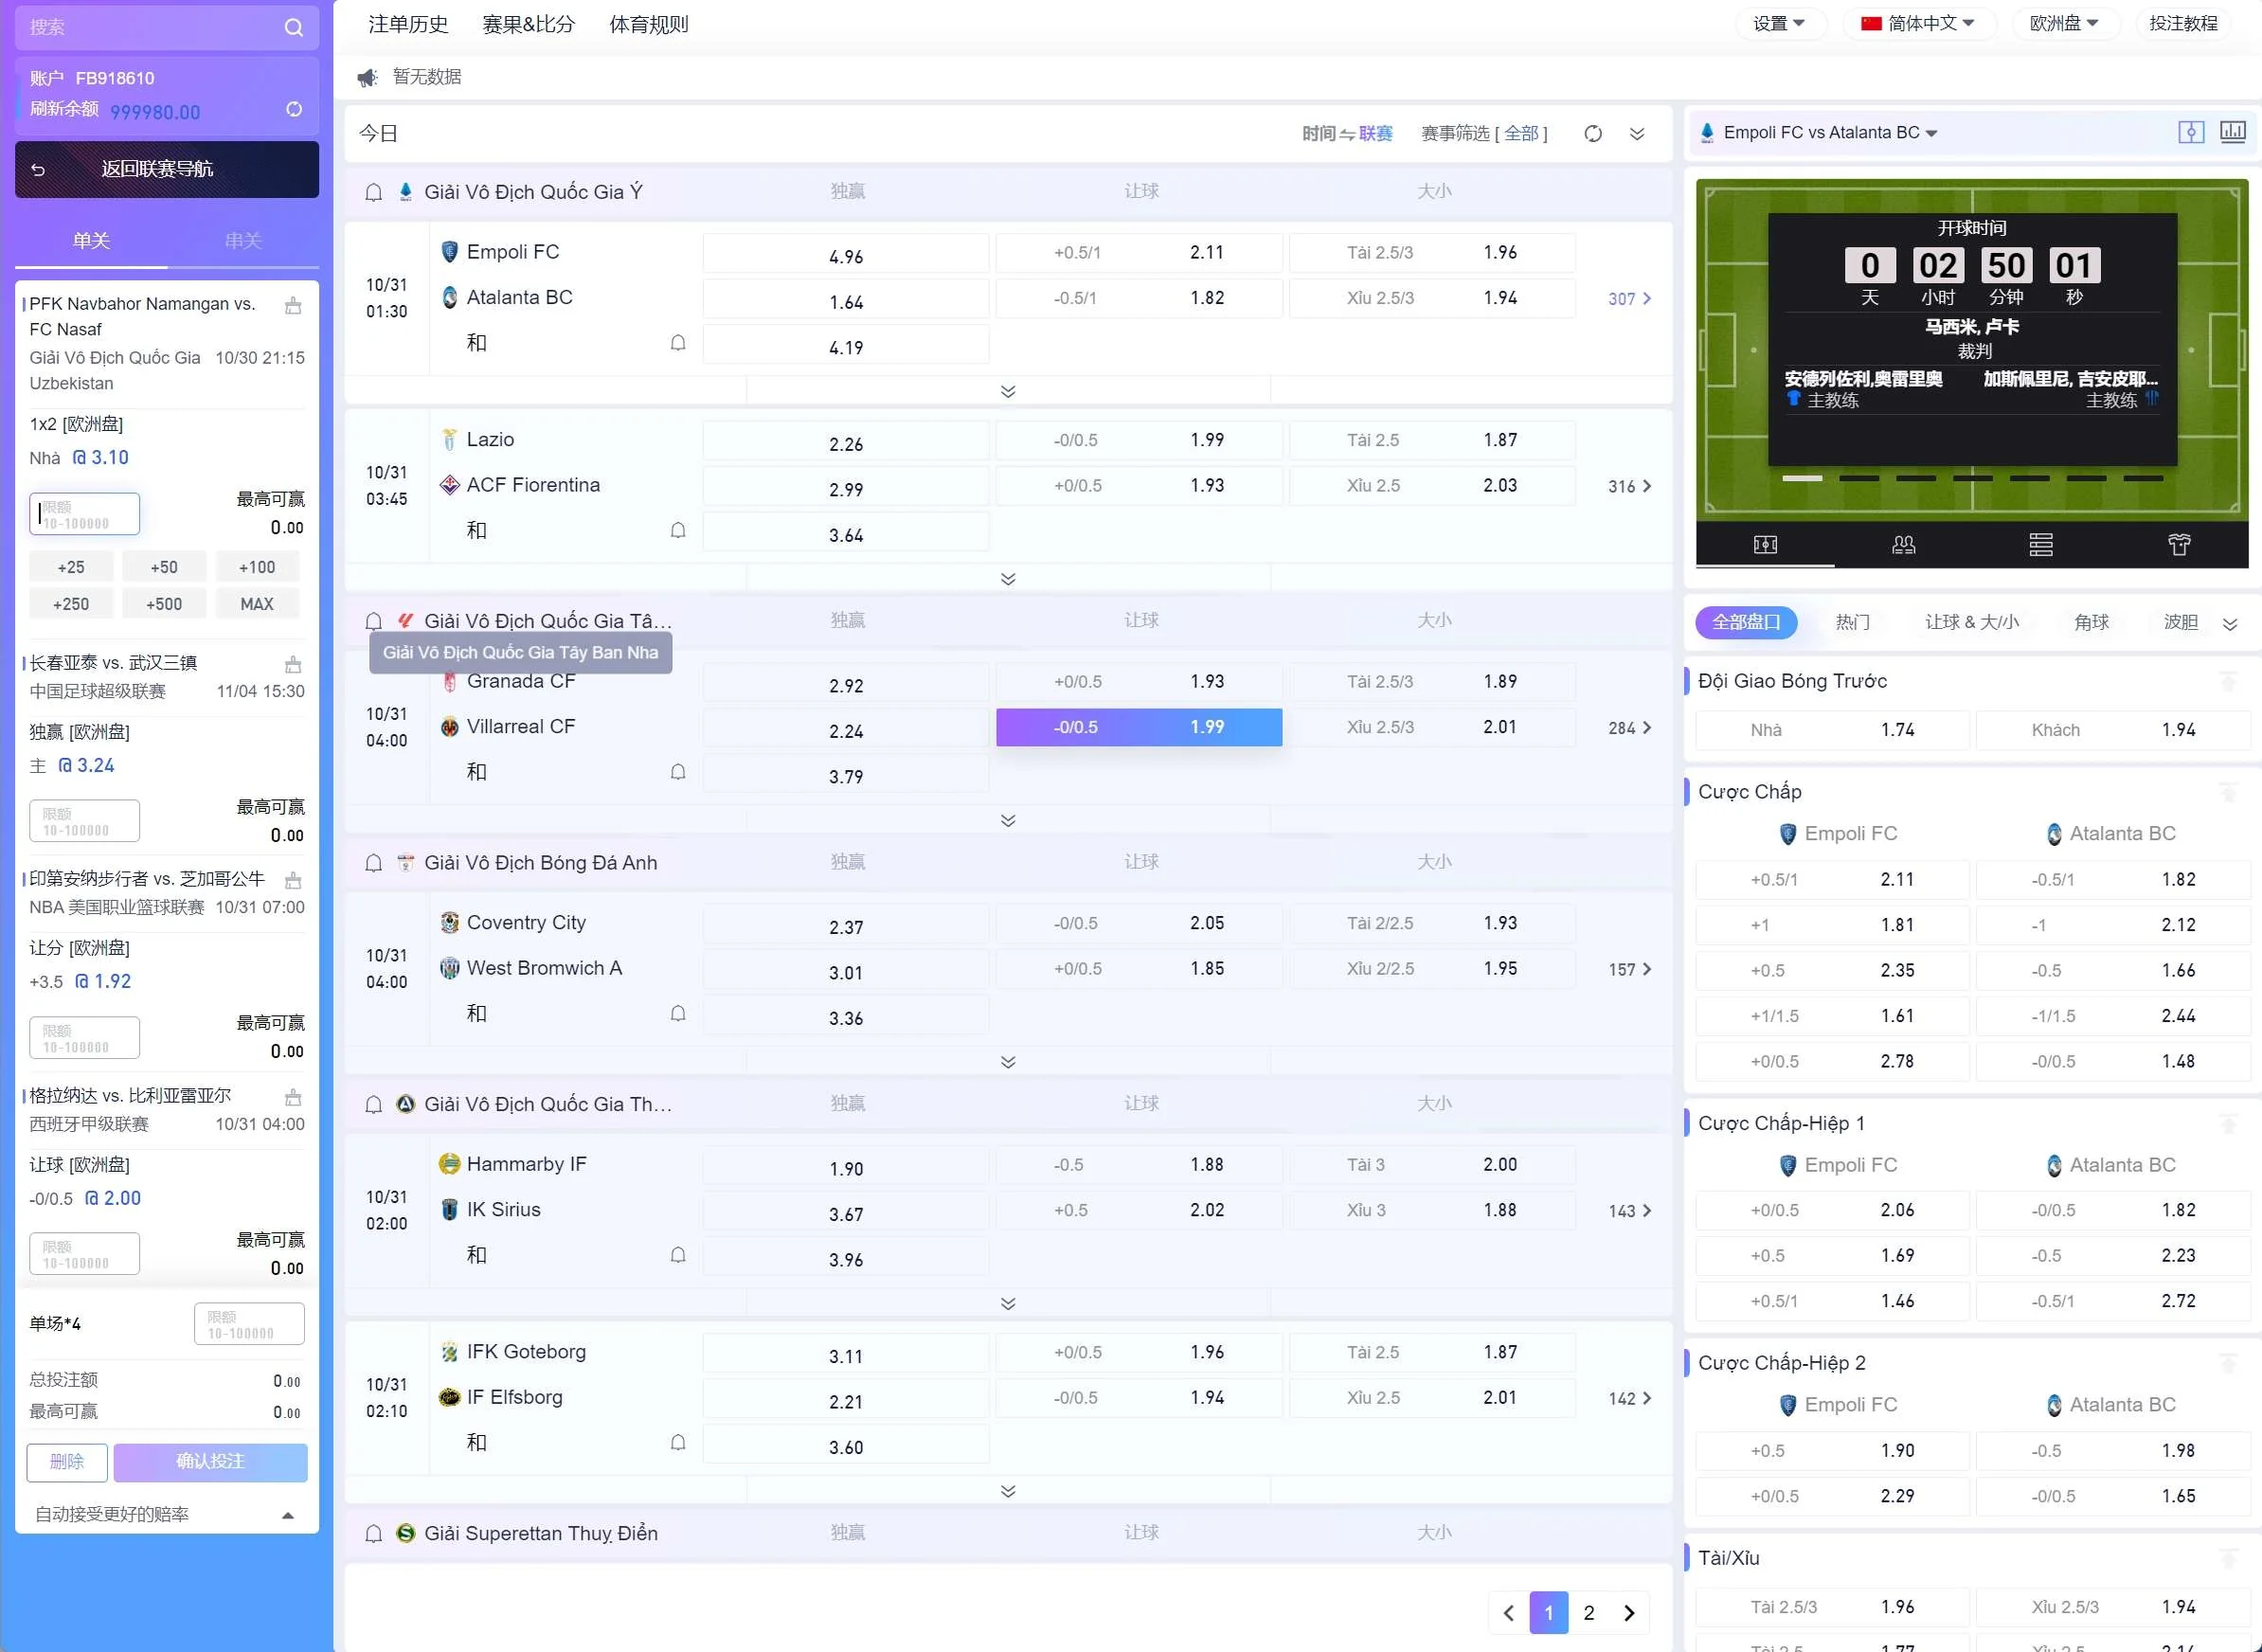Toggle time/league sort switch

click(x=1347, y=133)
